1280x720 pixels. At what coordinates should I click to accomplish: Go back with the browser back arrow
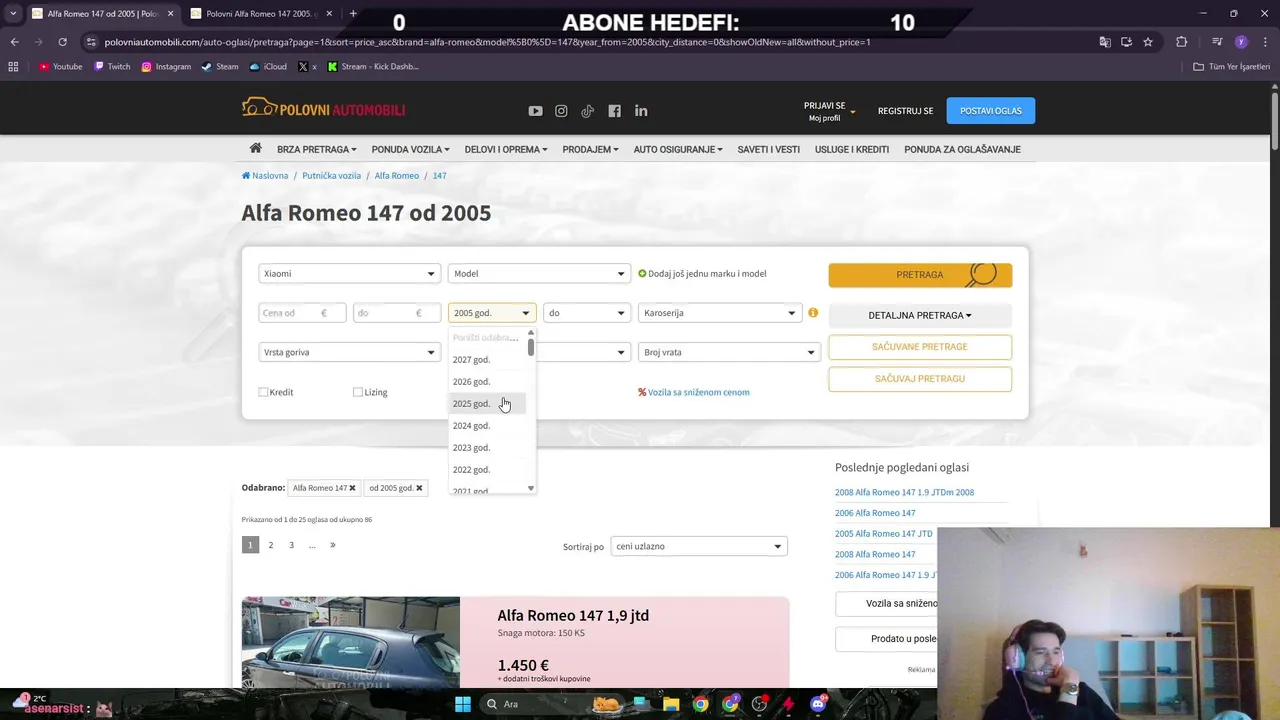pyautogui.click(x=14, y=42)
